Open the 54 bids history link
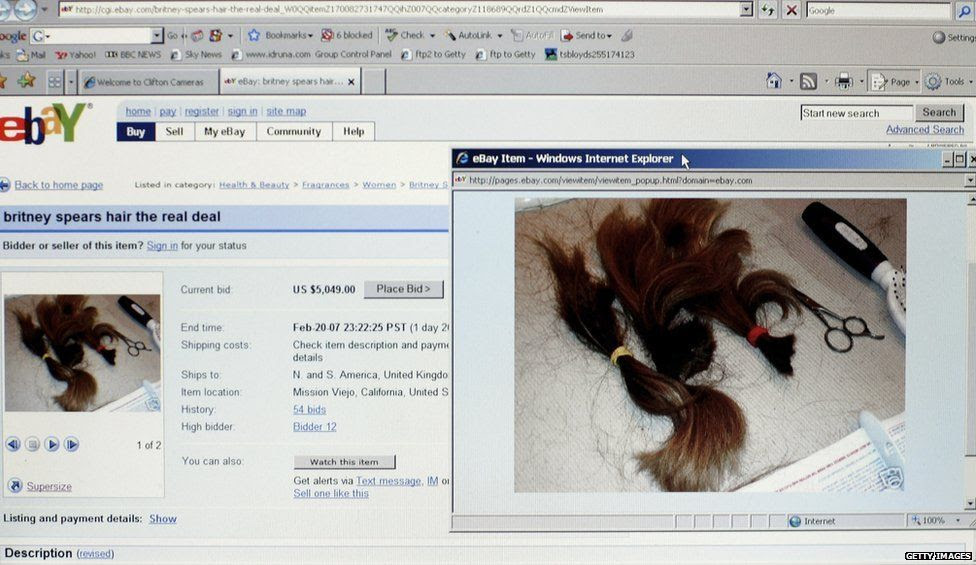 (x=309, y=409)
